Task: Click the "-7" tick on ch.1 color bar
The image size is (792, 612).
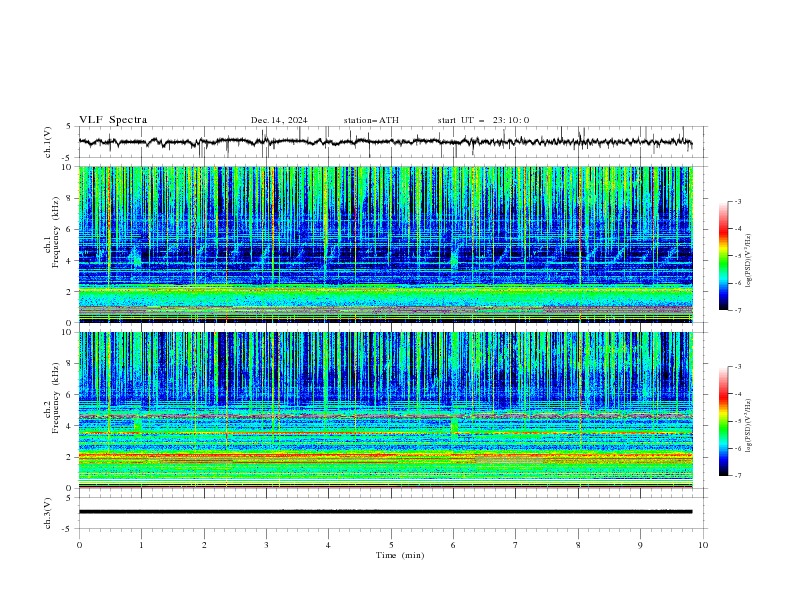Action: [738, 310]
